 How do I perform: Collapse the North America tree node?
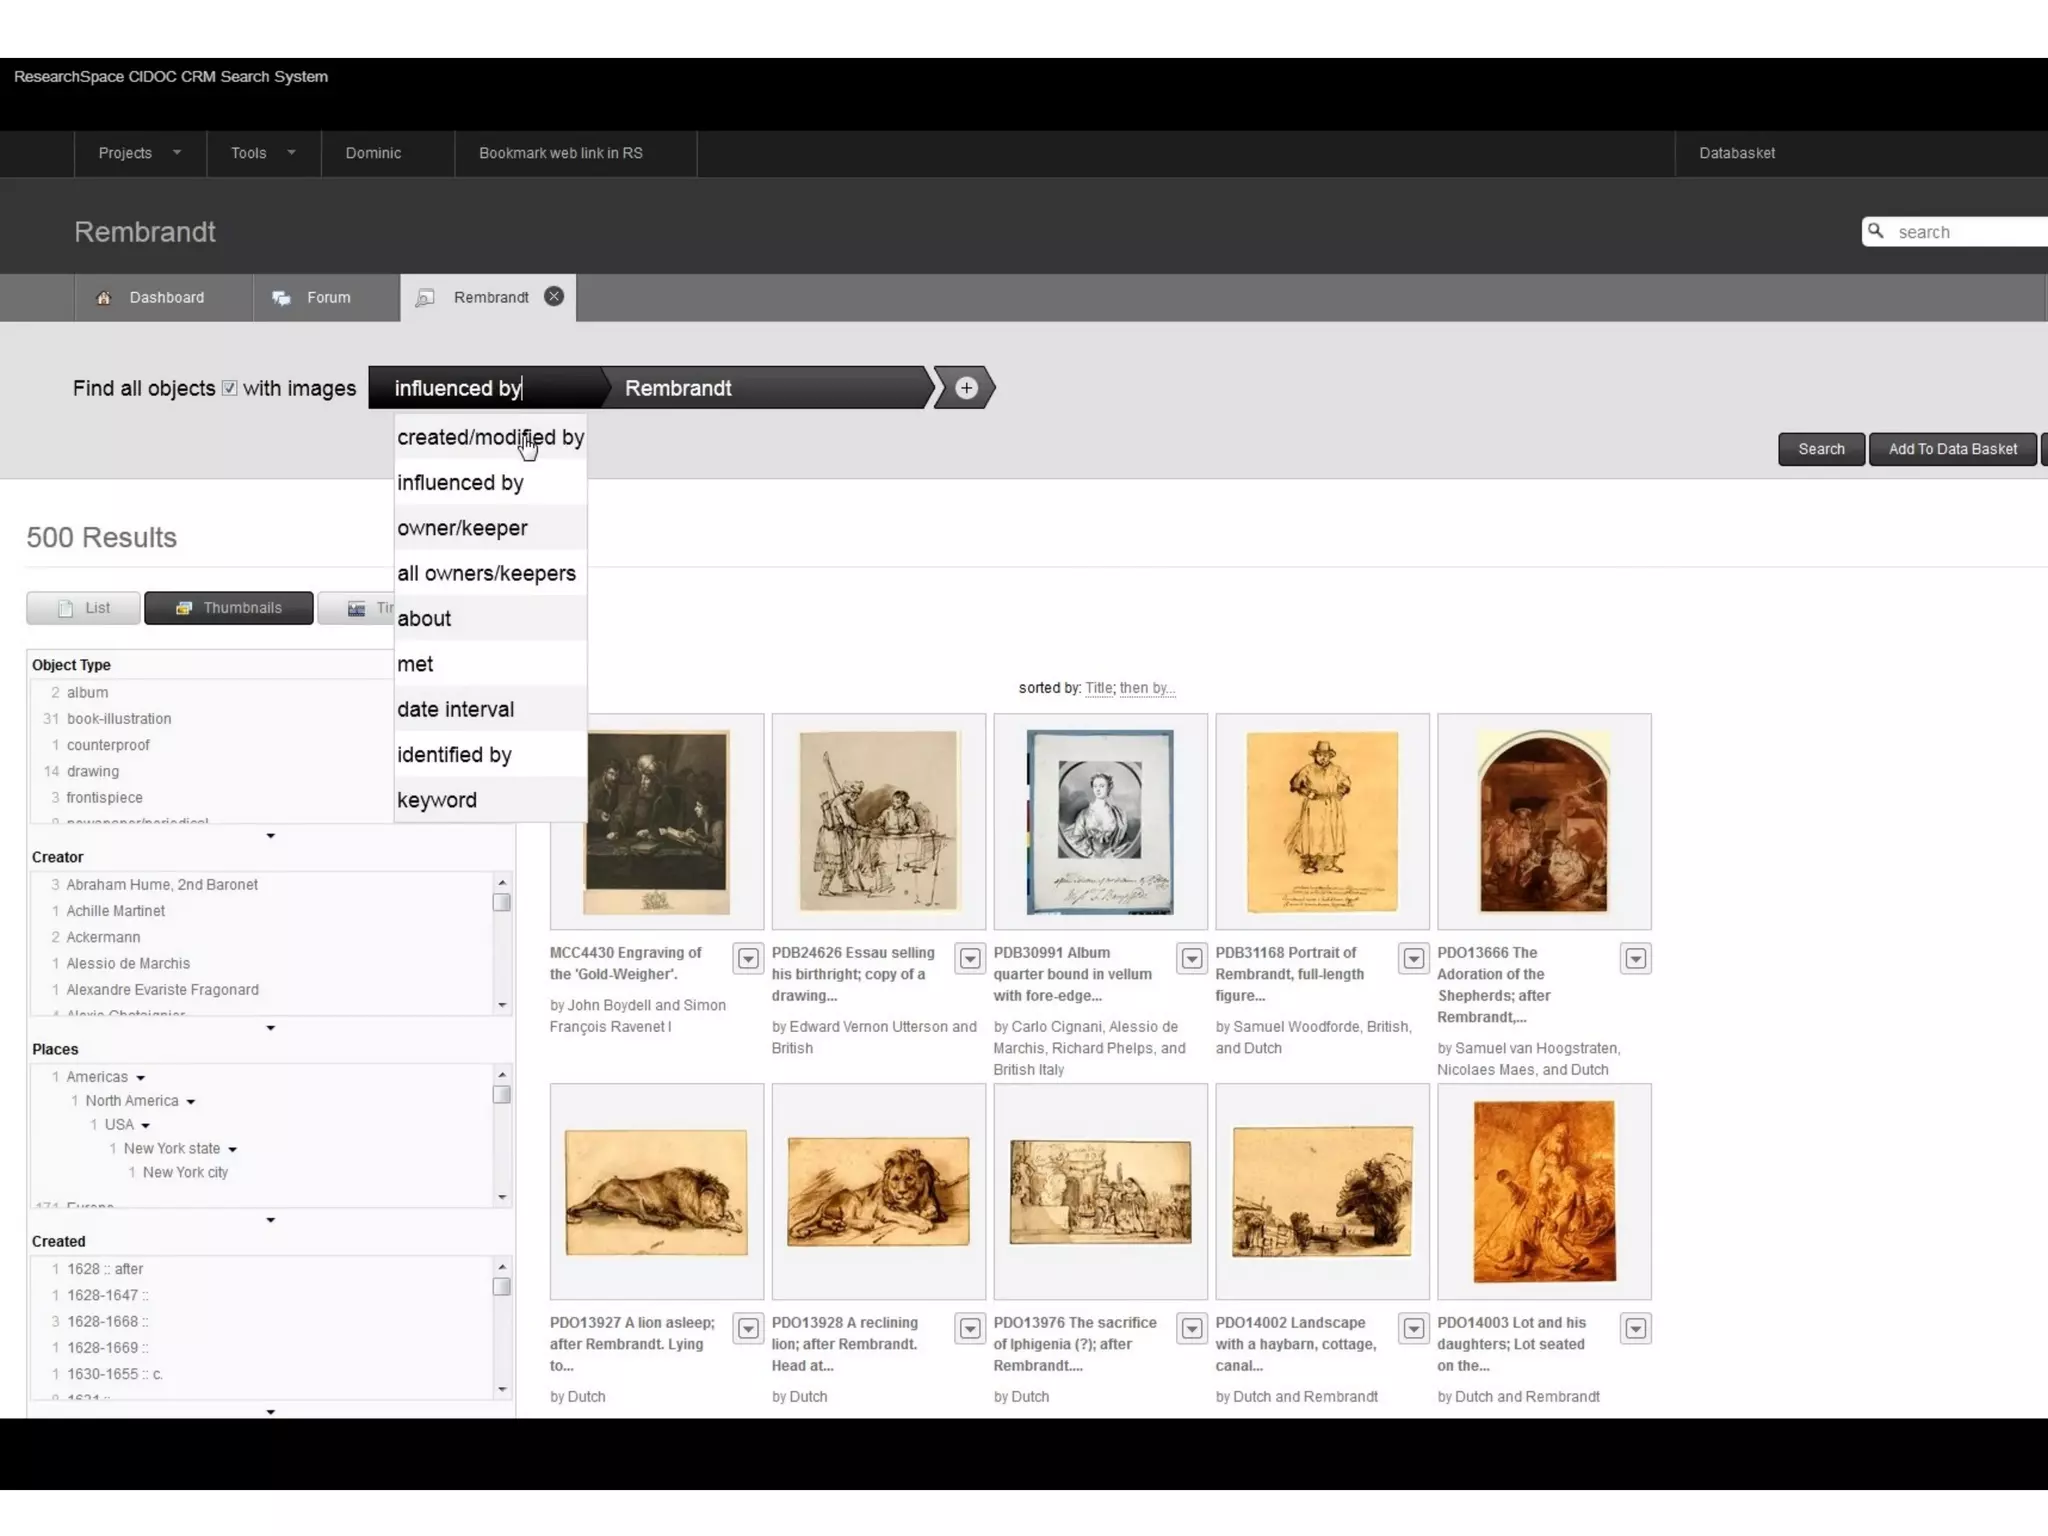pyautogui.click(x=191, y=1102)
